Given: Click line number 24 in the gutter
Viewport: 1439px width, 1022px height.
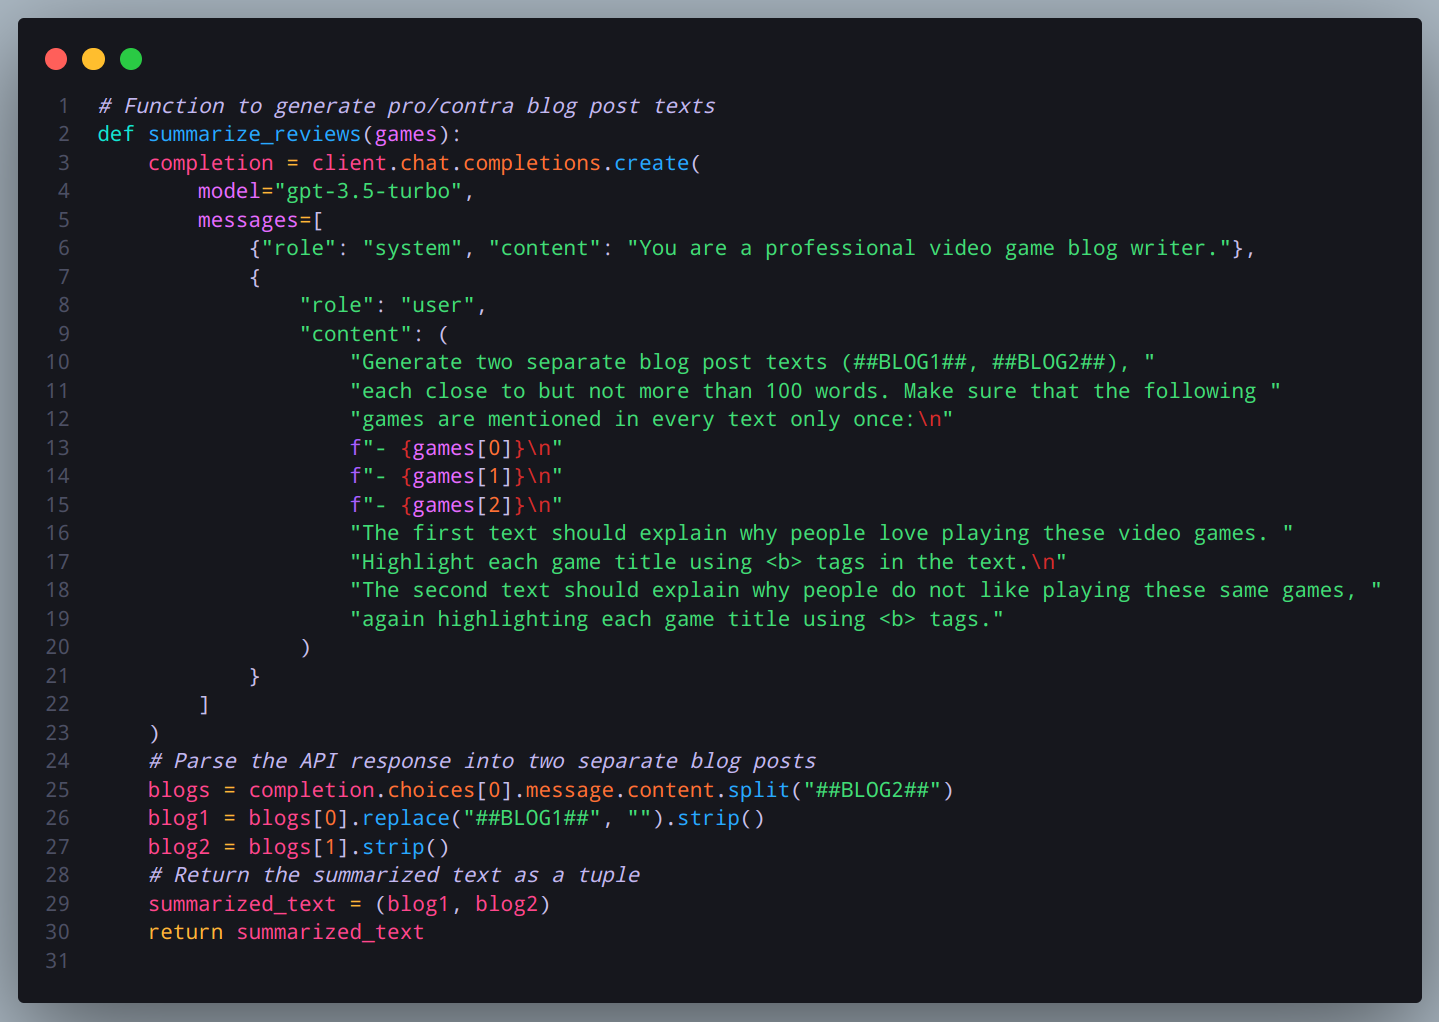Looking at the screenshot, I should [x=57, y=761].
